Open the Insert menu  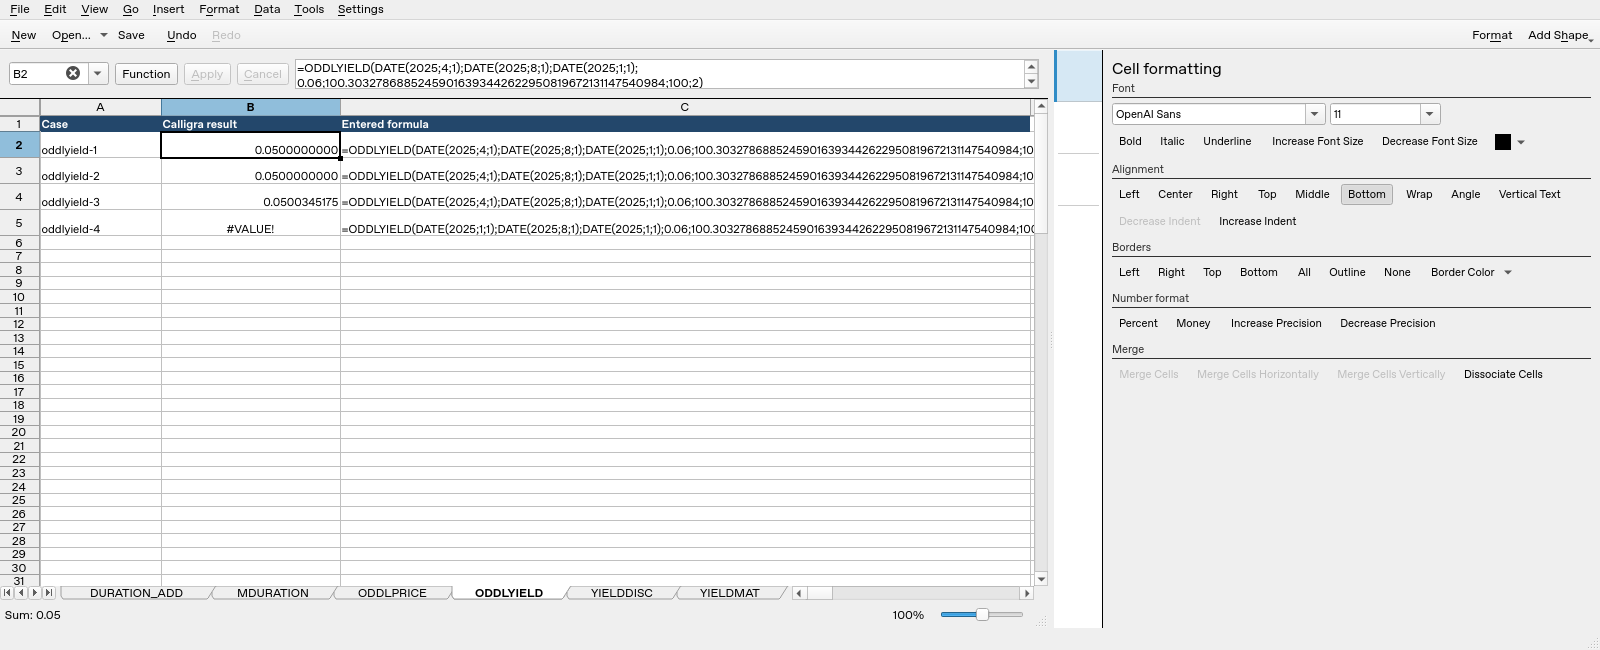tap(168, 9)
